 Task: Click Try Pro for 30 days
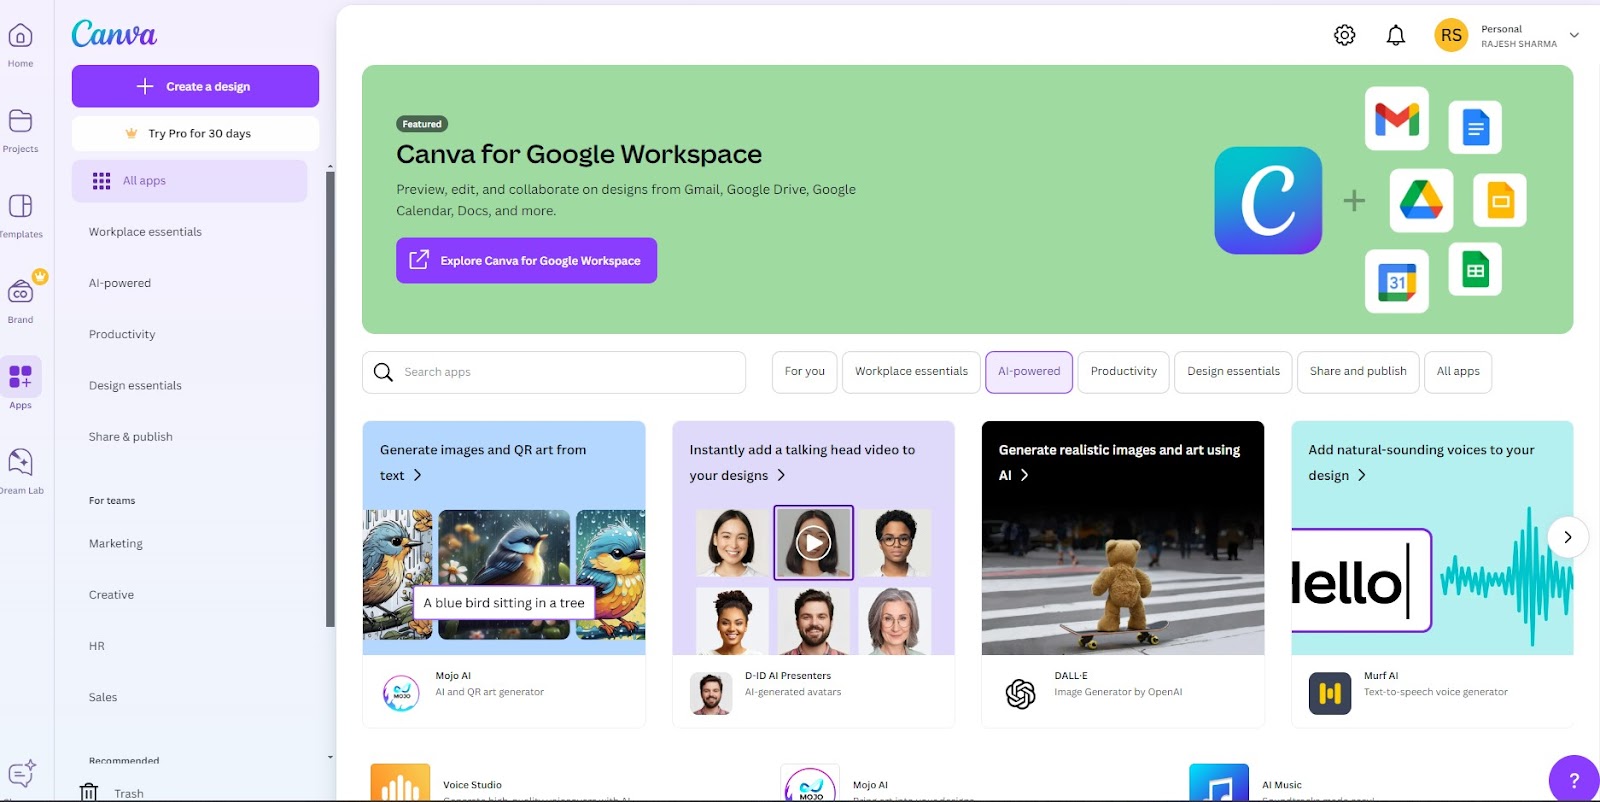click(195, 133)
